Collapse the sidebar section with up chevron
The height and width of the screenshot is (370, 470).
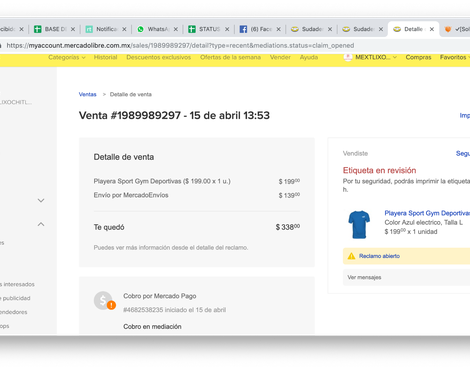point(41,224)
